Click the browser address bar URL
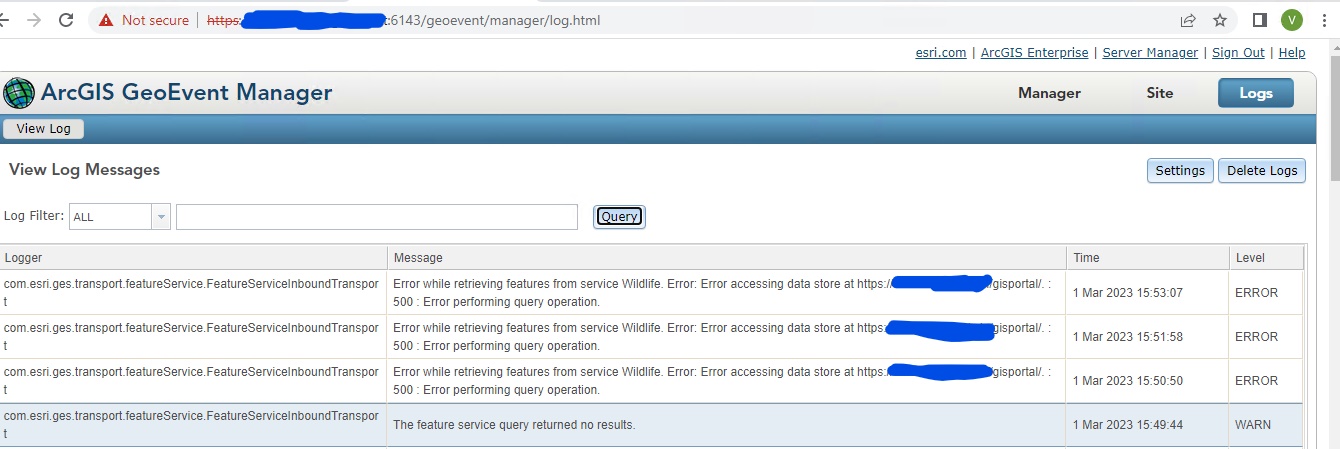This screenshot has height=449, width=1340. tap(405, 20)
